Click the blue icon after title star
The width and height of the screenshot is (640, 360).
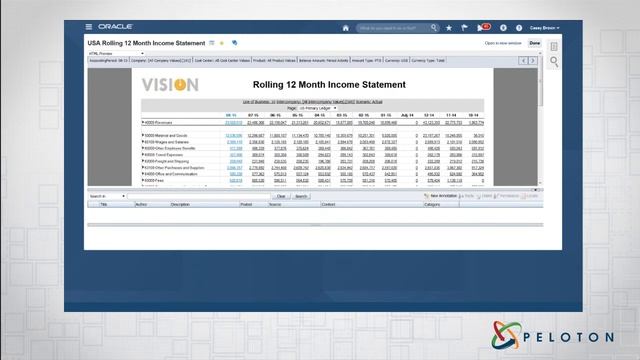click(234, 43)
